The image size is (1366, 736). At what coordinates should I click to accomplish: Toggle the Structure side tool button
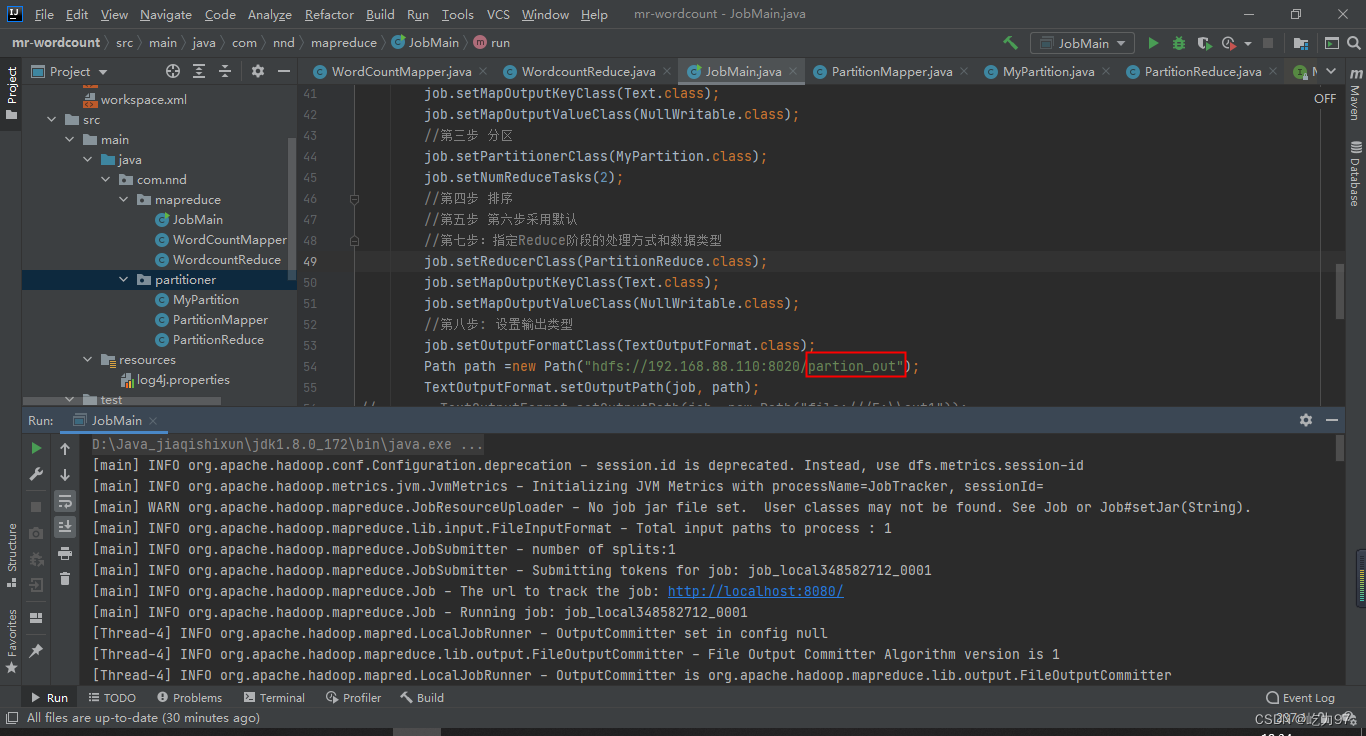pos(11,555)
